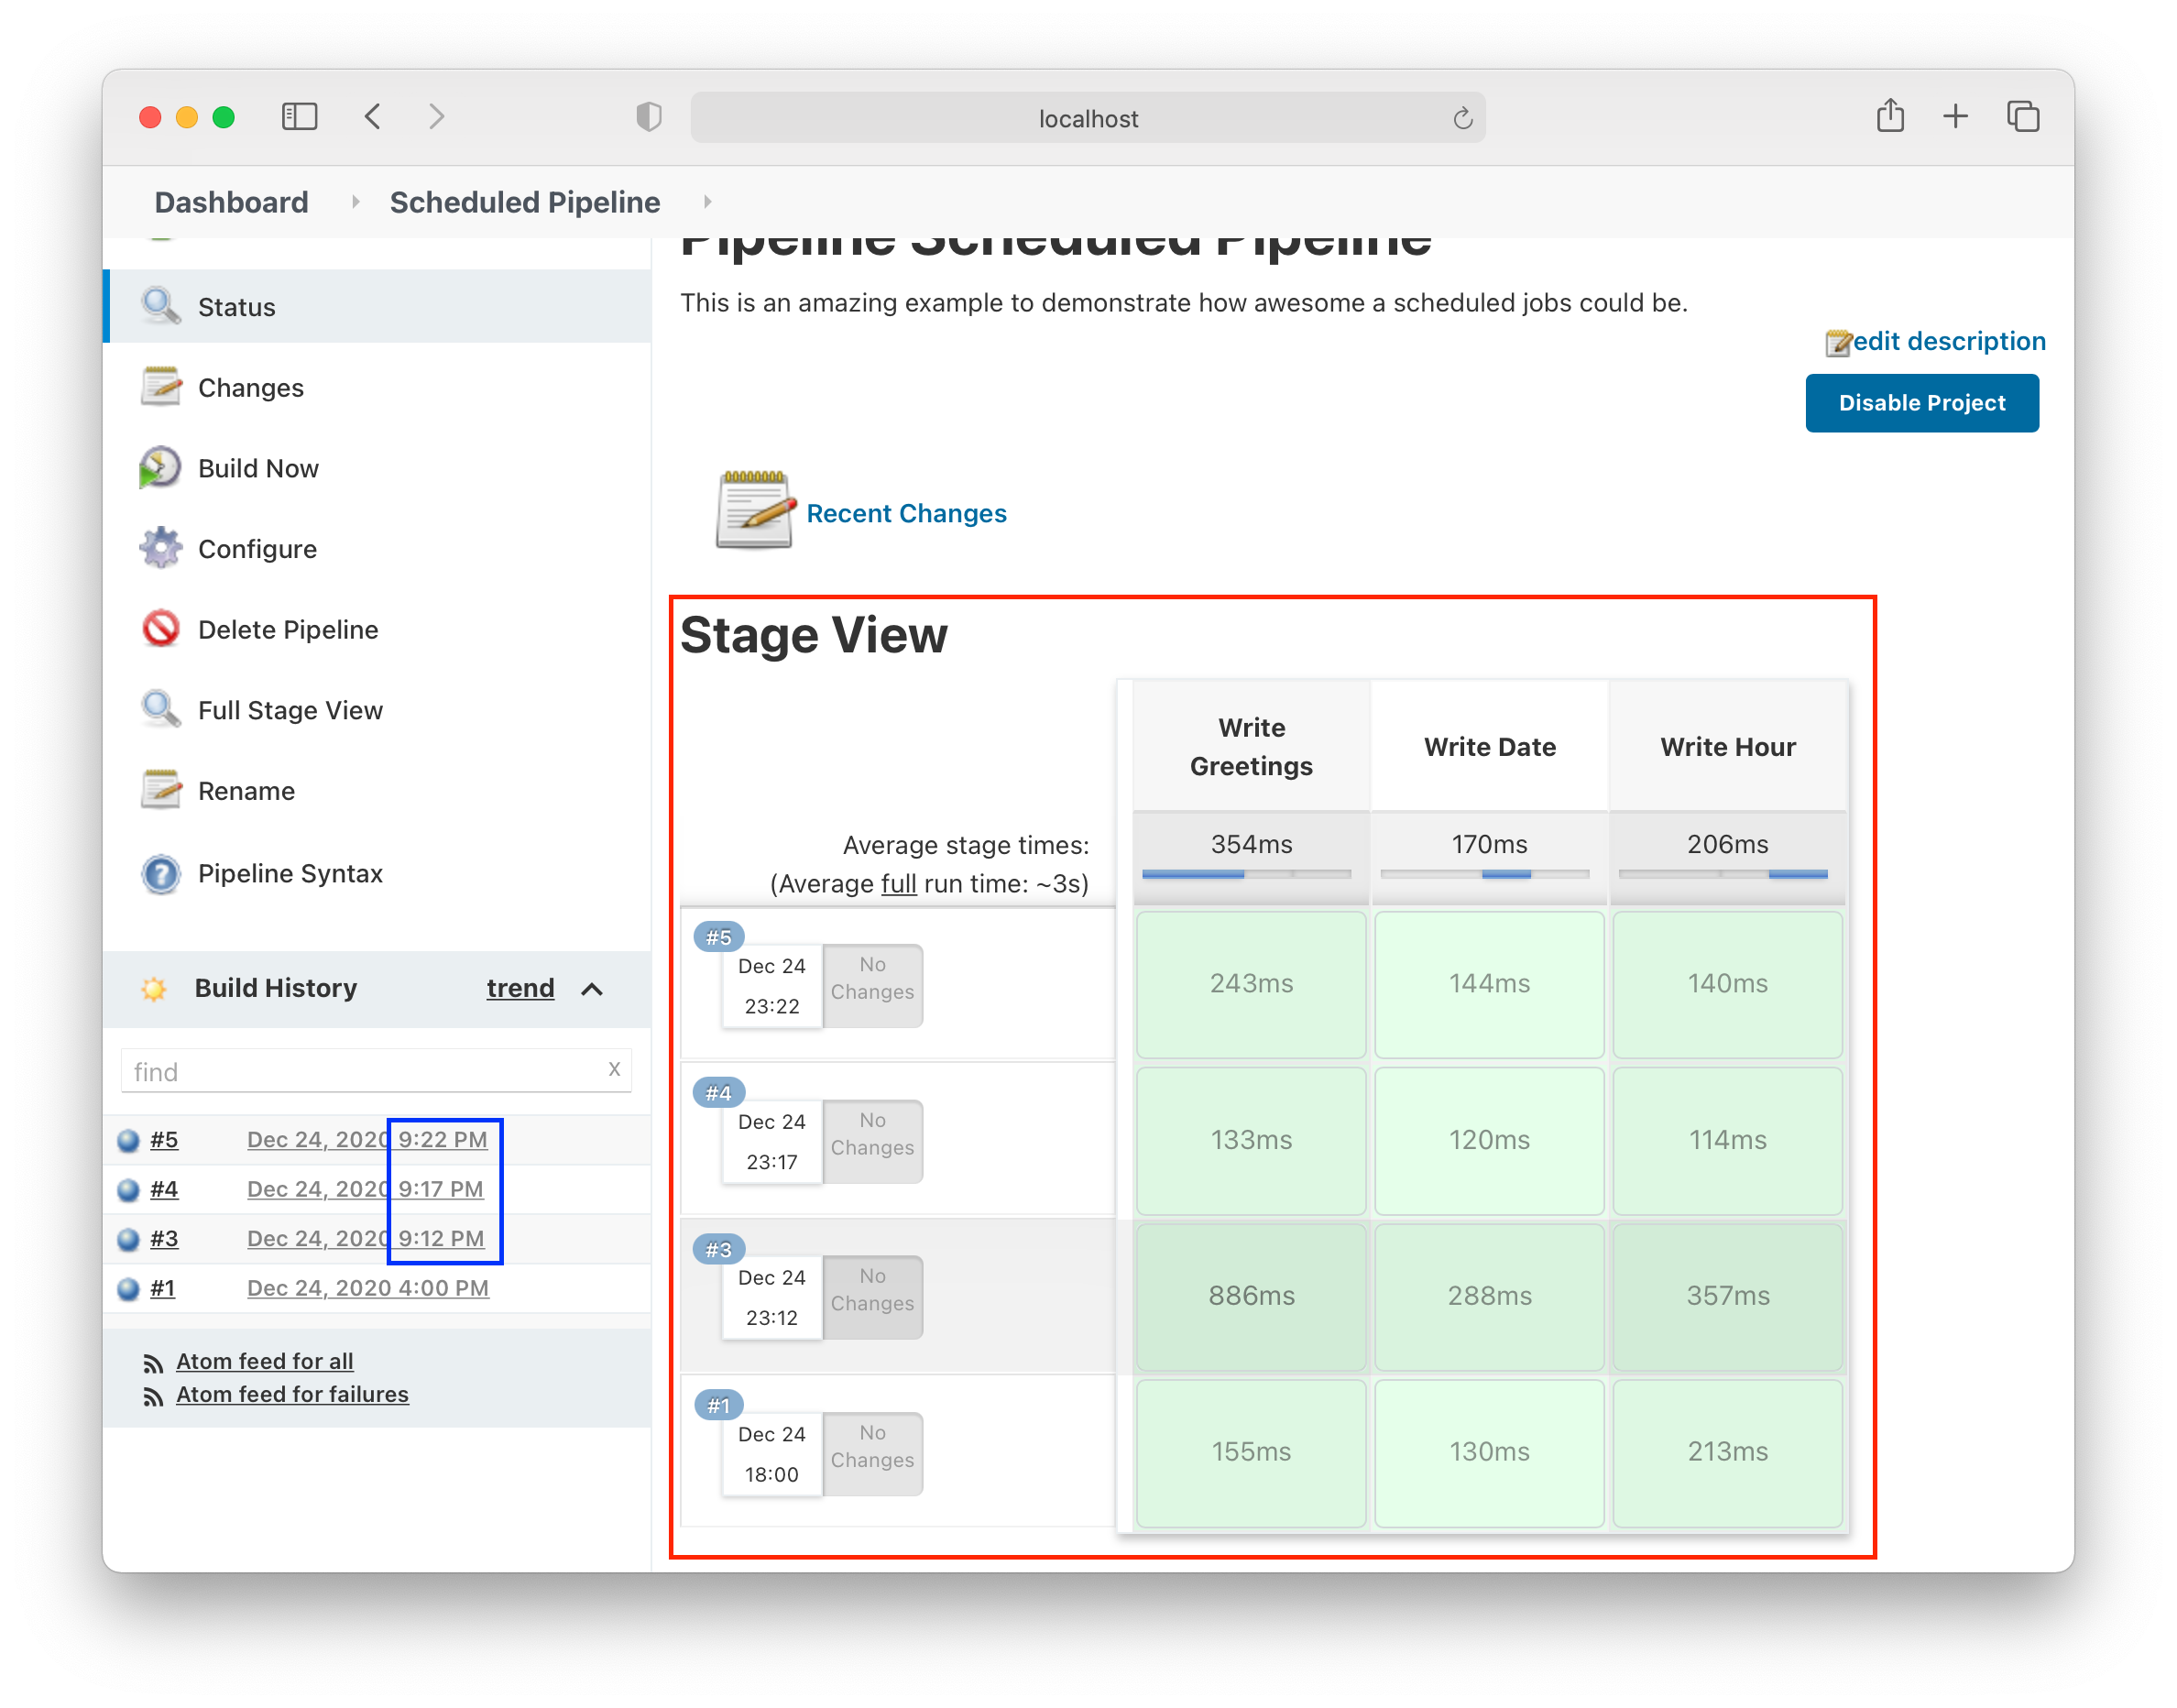The height and width of the screenshot is (1708, 2177).
Task: Open Atom feed for failures
Action: [292, 1394]
